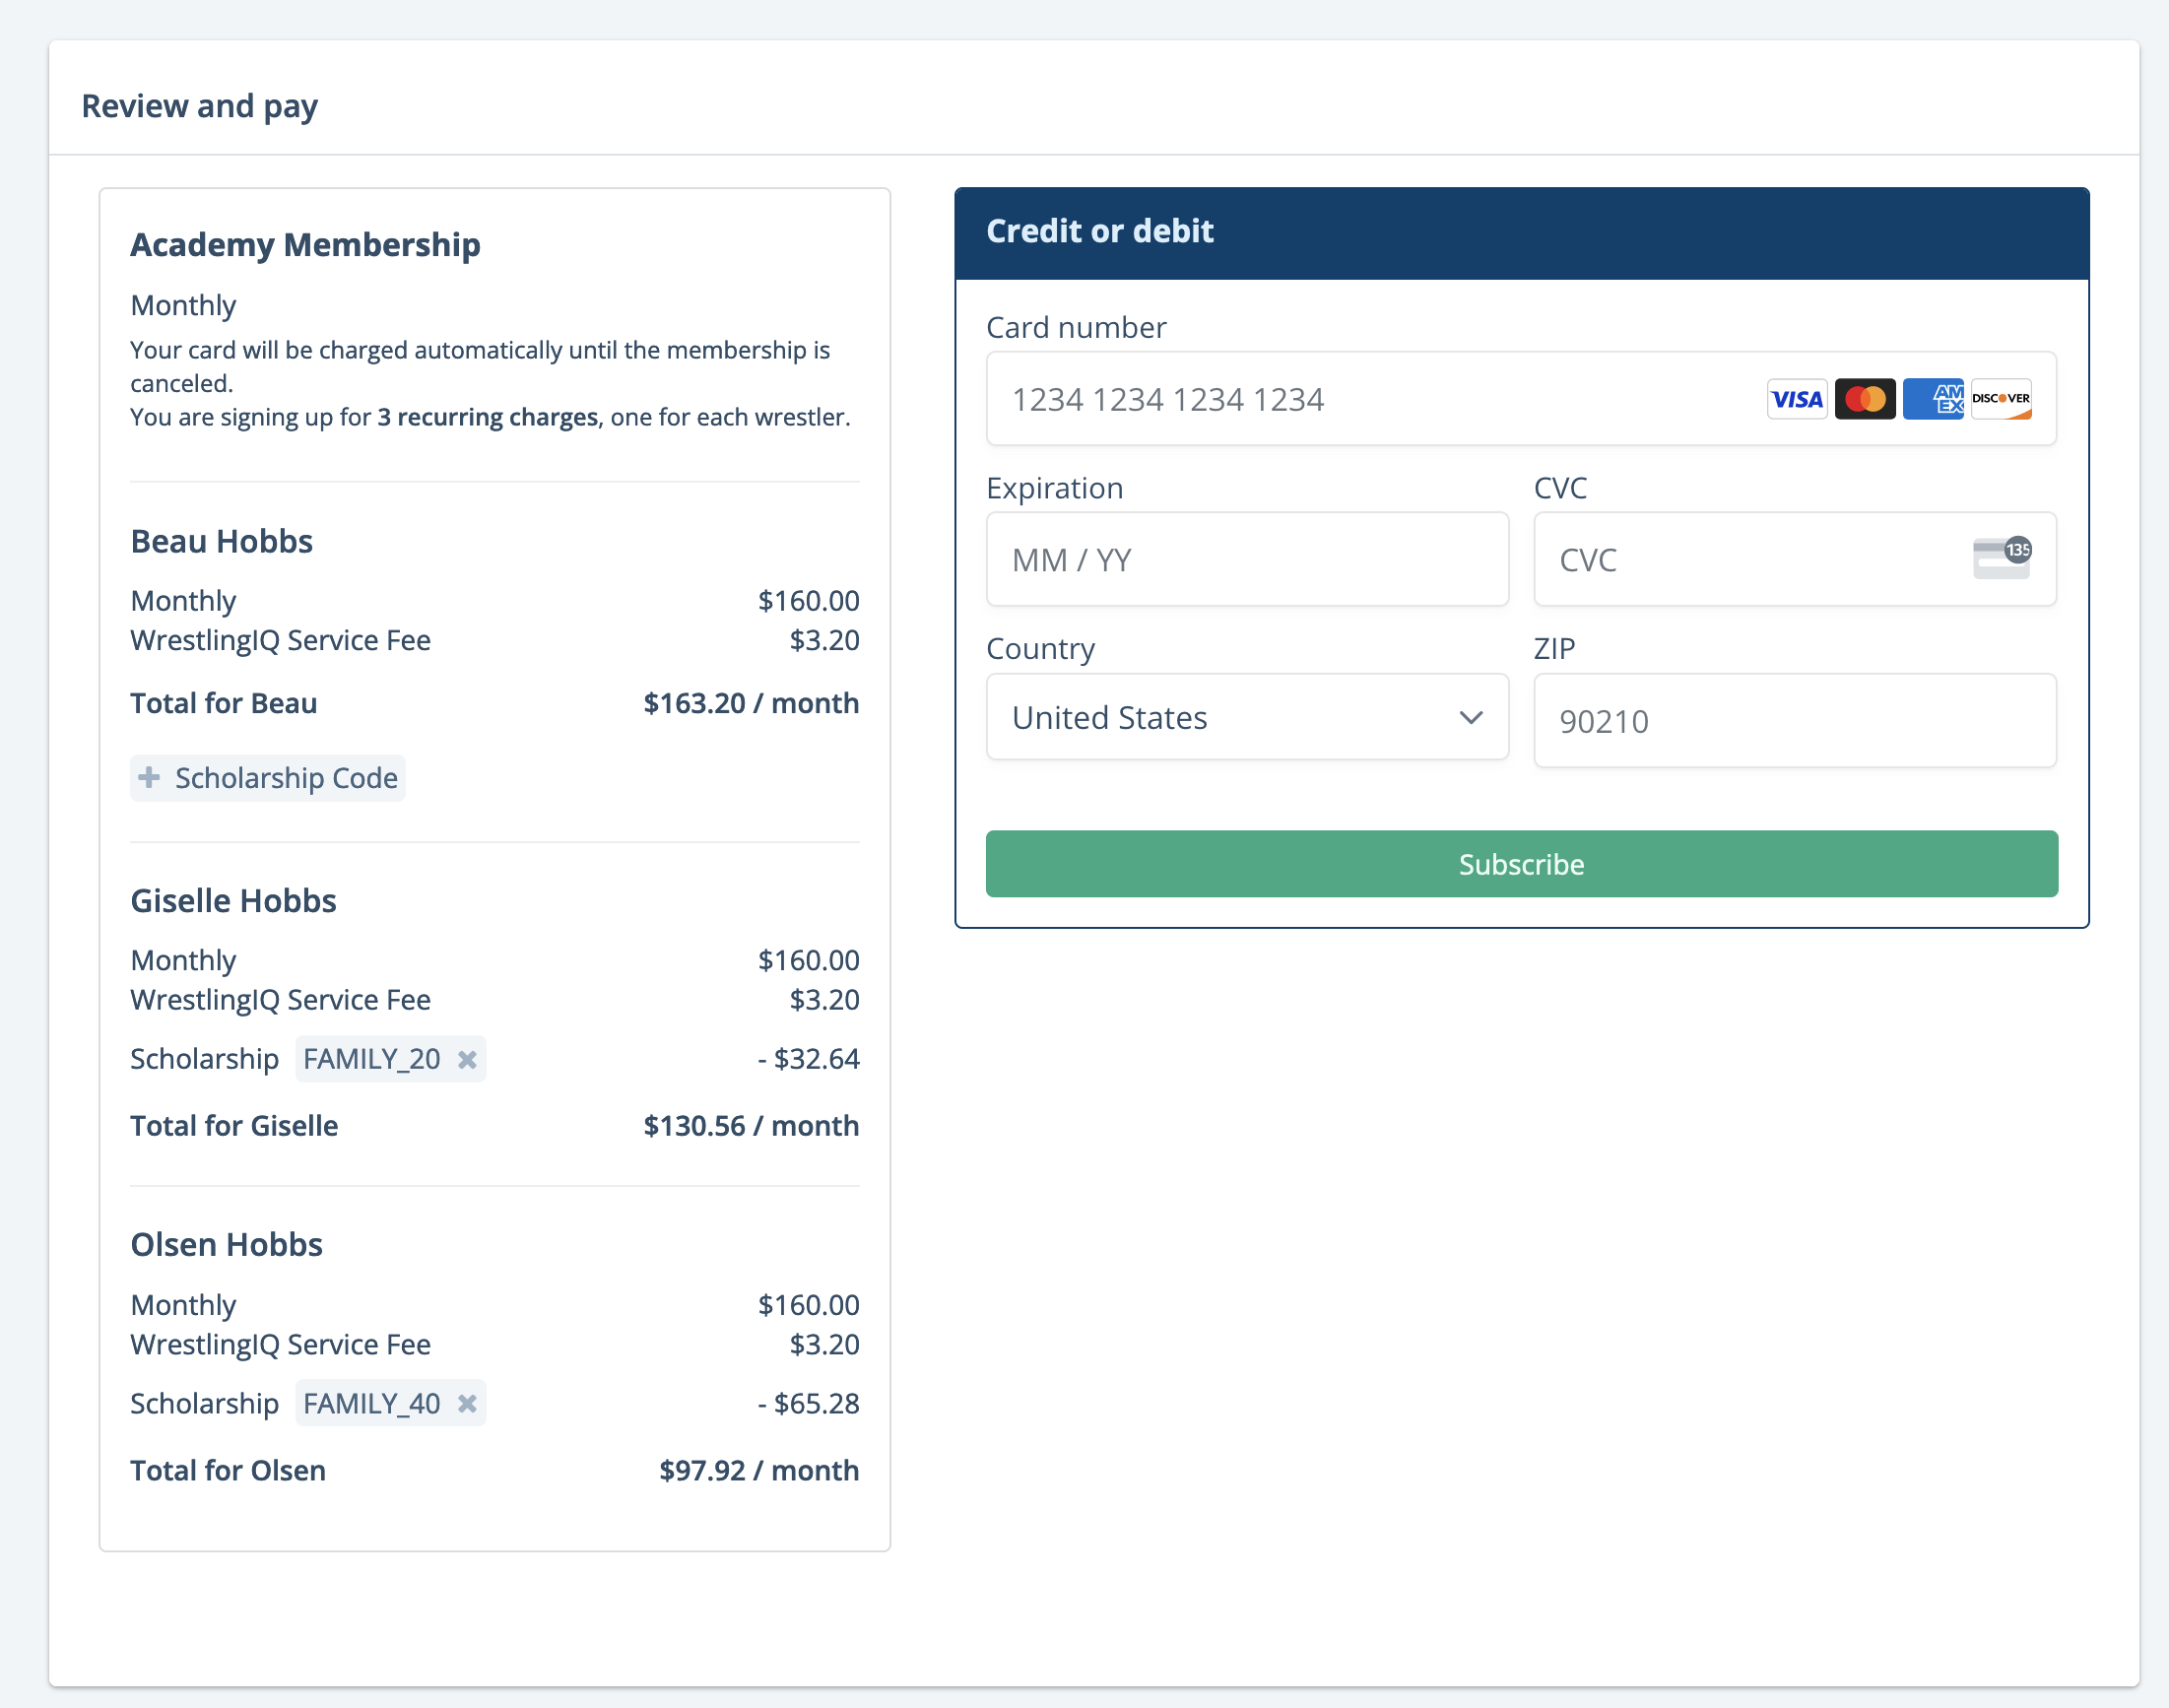Focus the Expiration MM / YY field

pyautogui.click(x=1247, y=559)
